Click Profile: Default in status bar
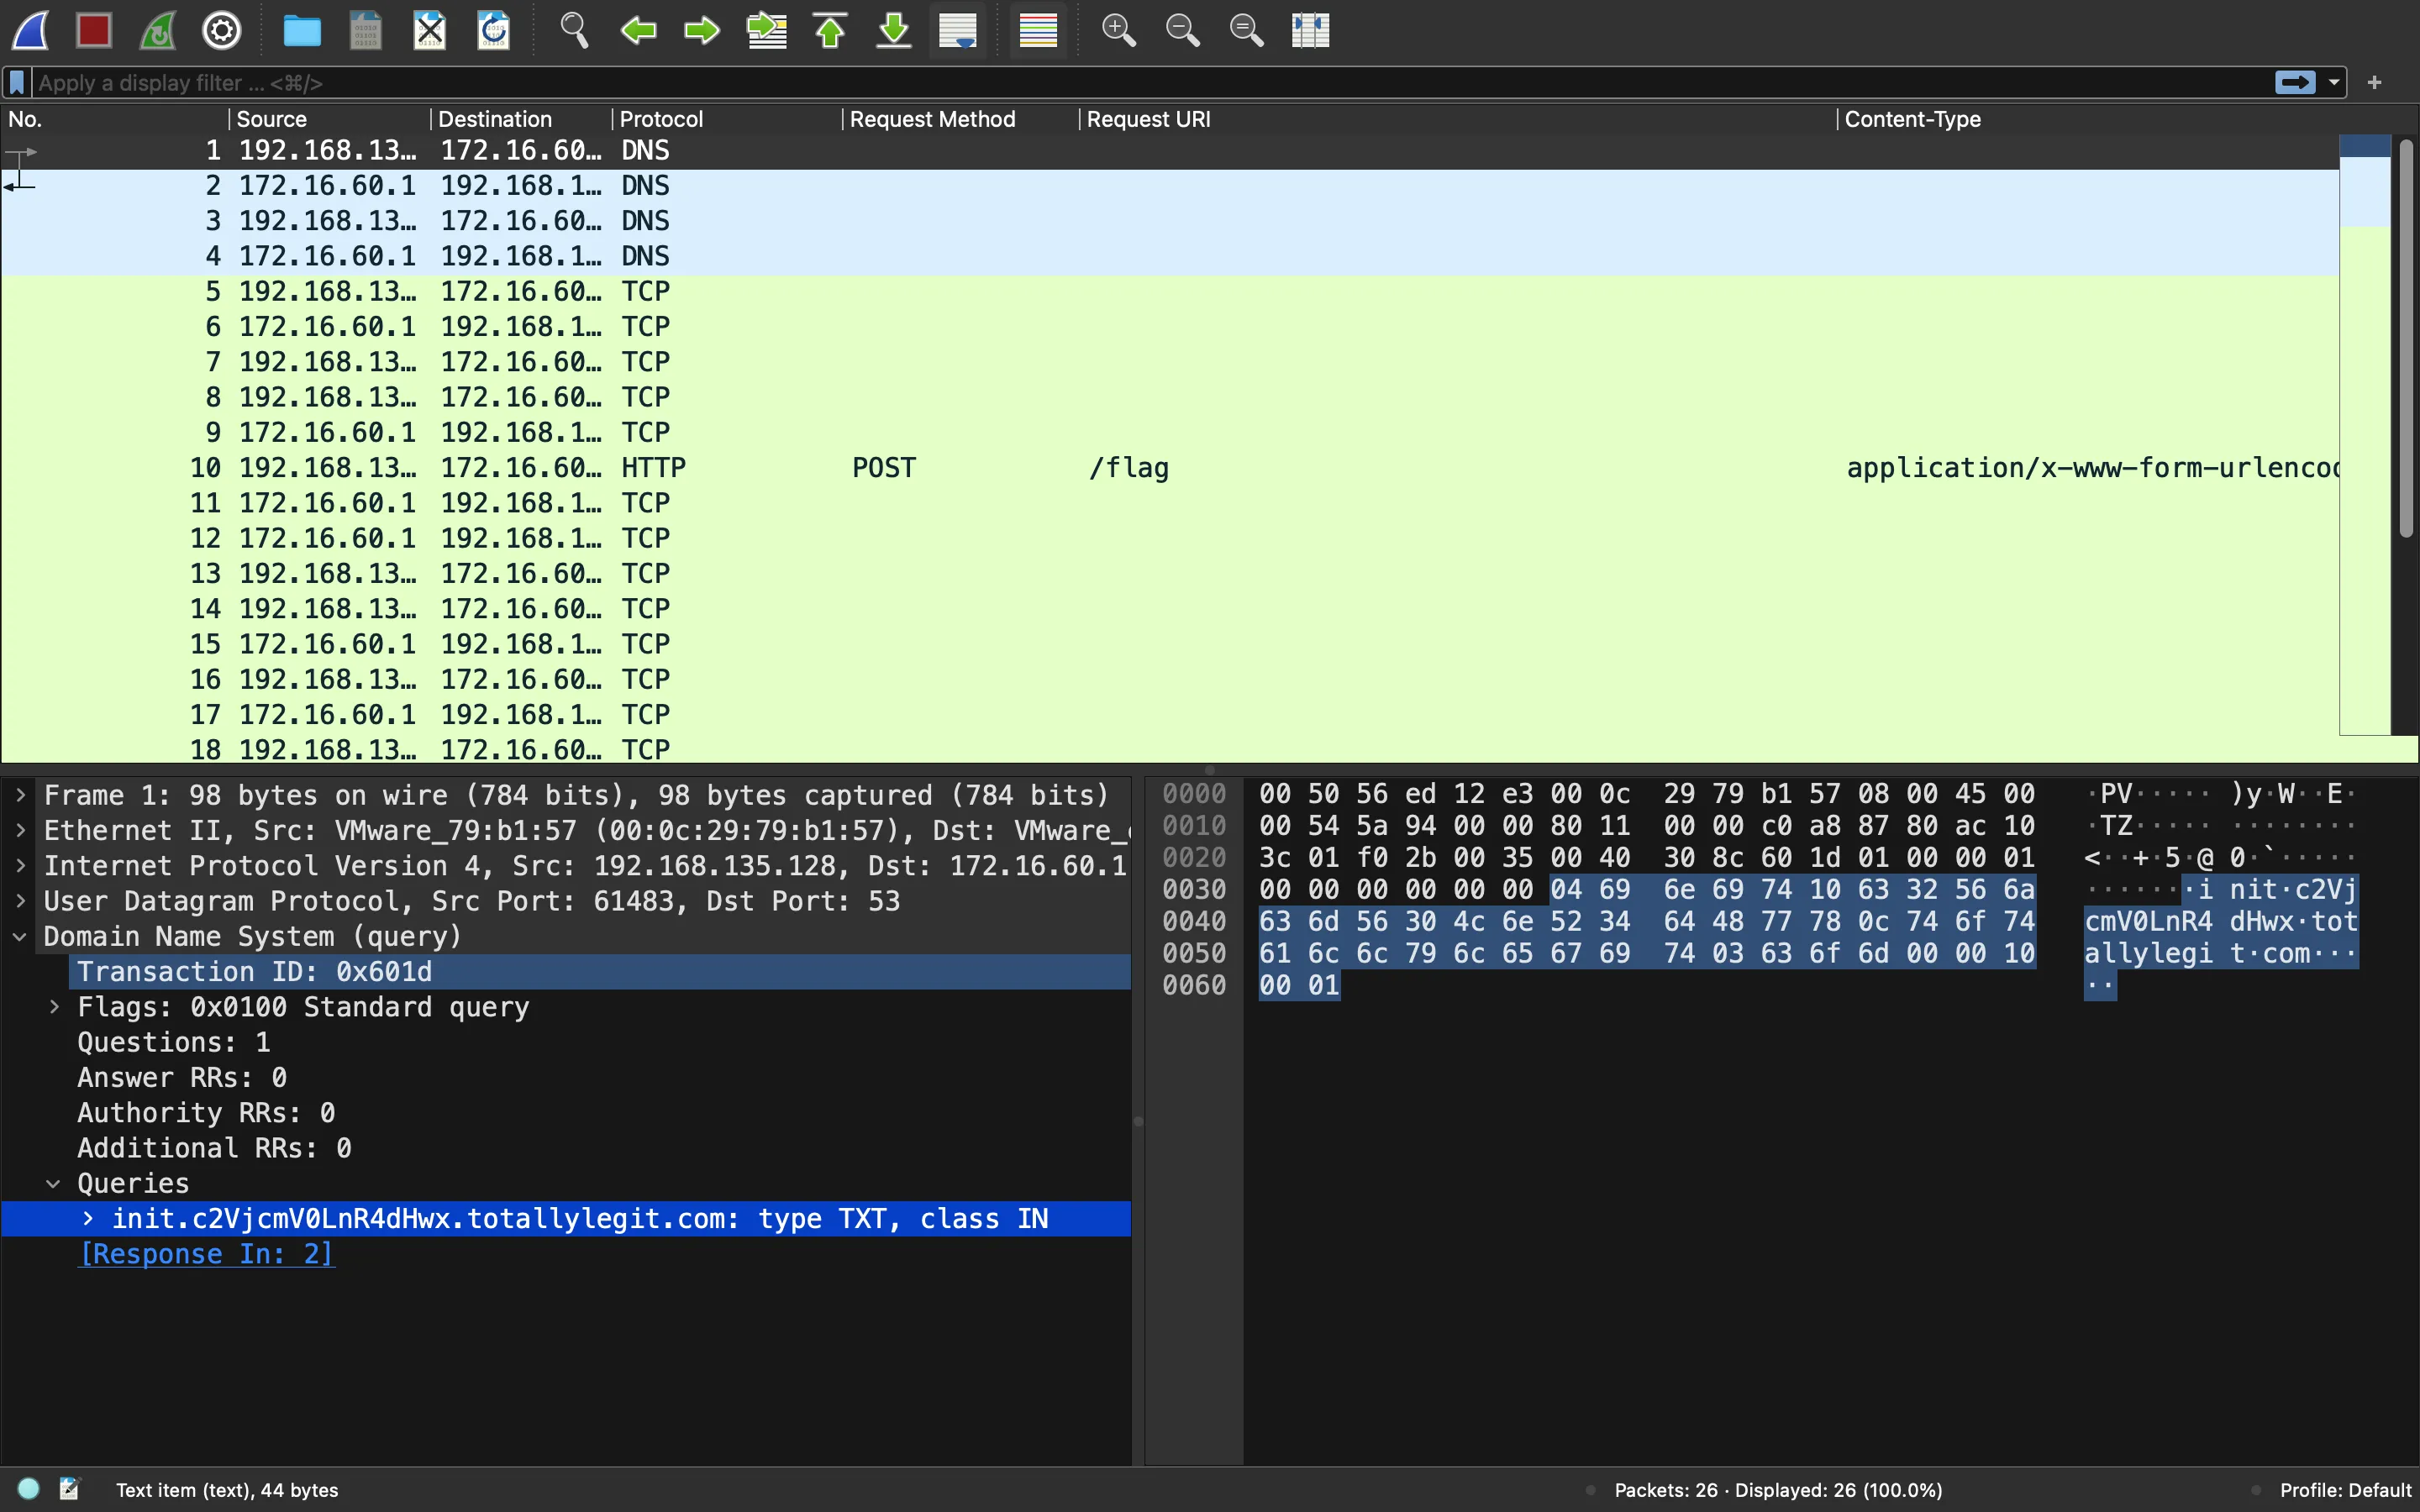 pyautogui.click(x=2345, y=1490)
